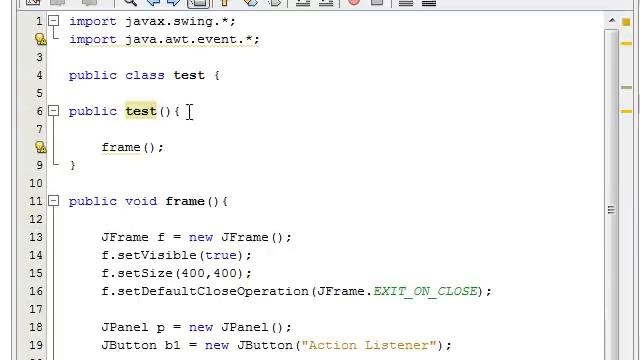Click the highlighted test constructor name
640x360 pixels.
pyautogui.click(x=141, y=111)
